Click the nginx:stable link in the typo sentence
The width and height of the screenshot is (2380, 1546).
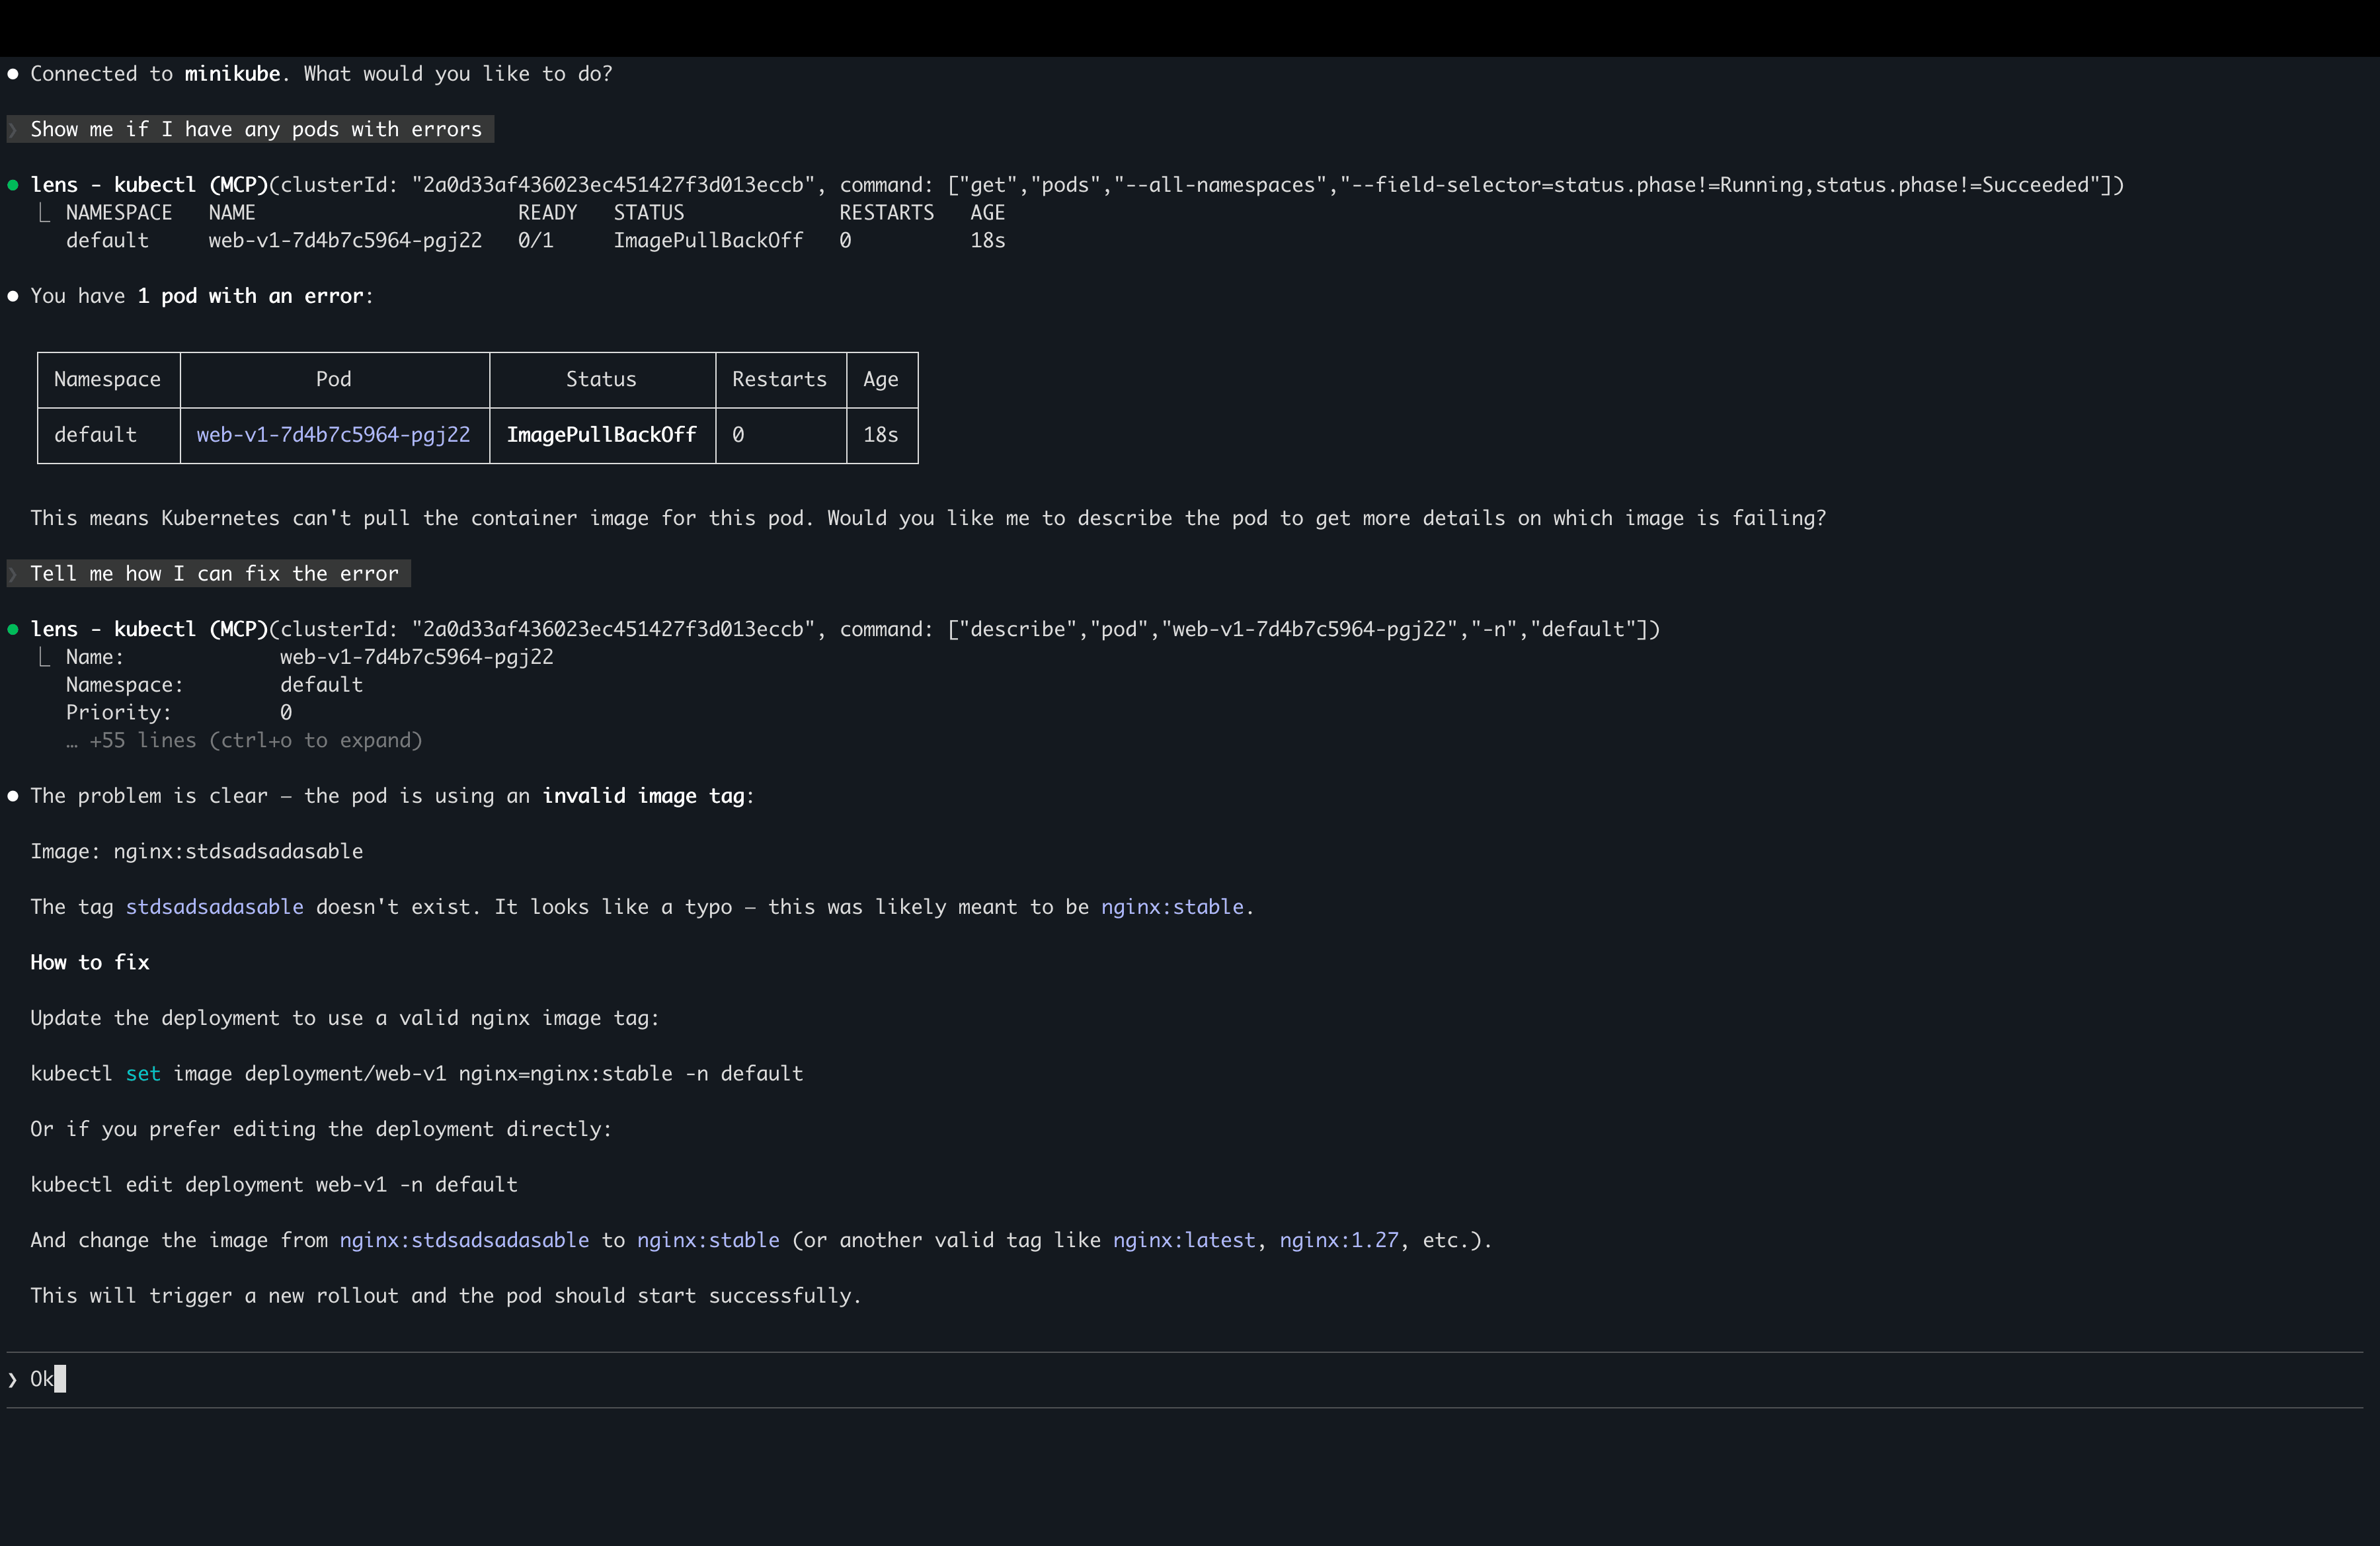pyautogui.click(x=1172, y=907)
